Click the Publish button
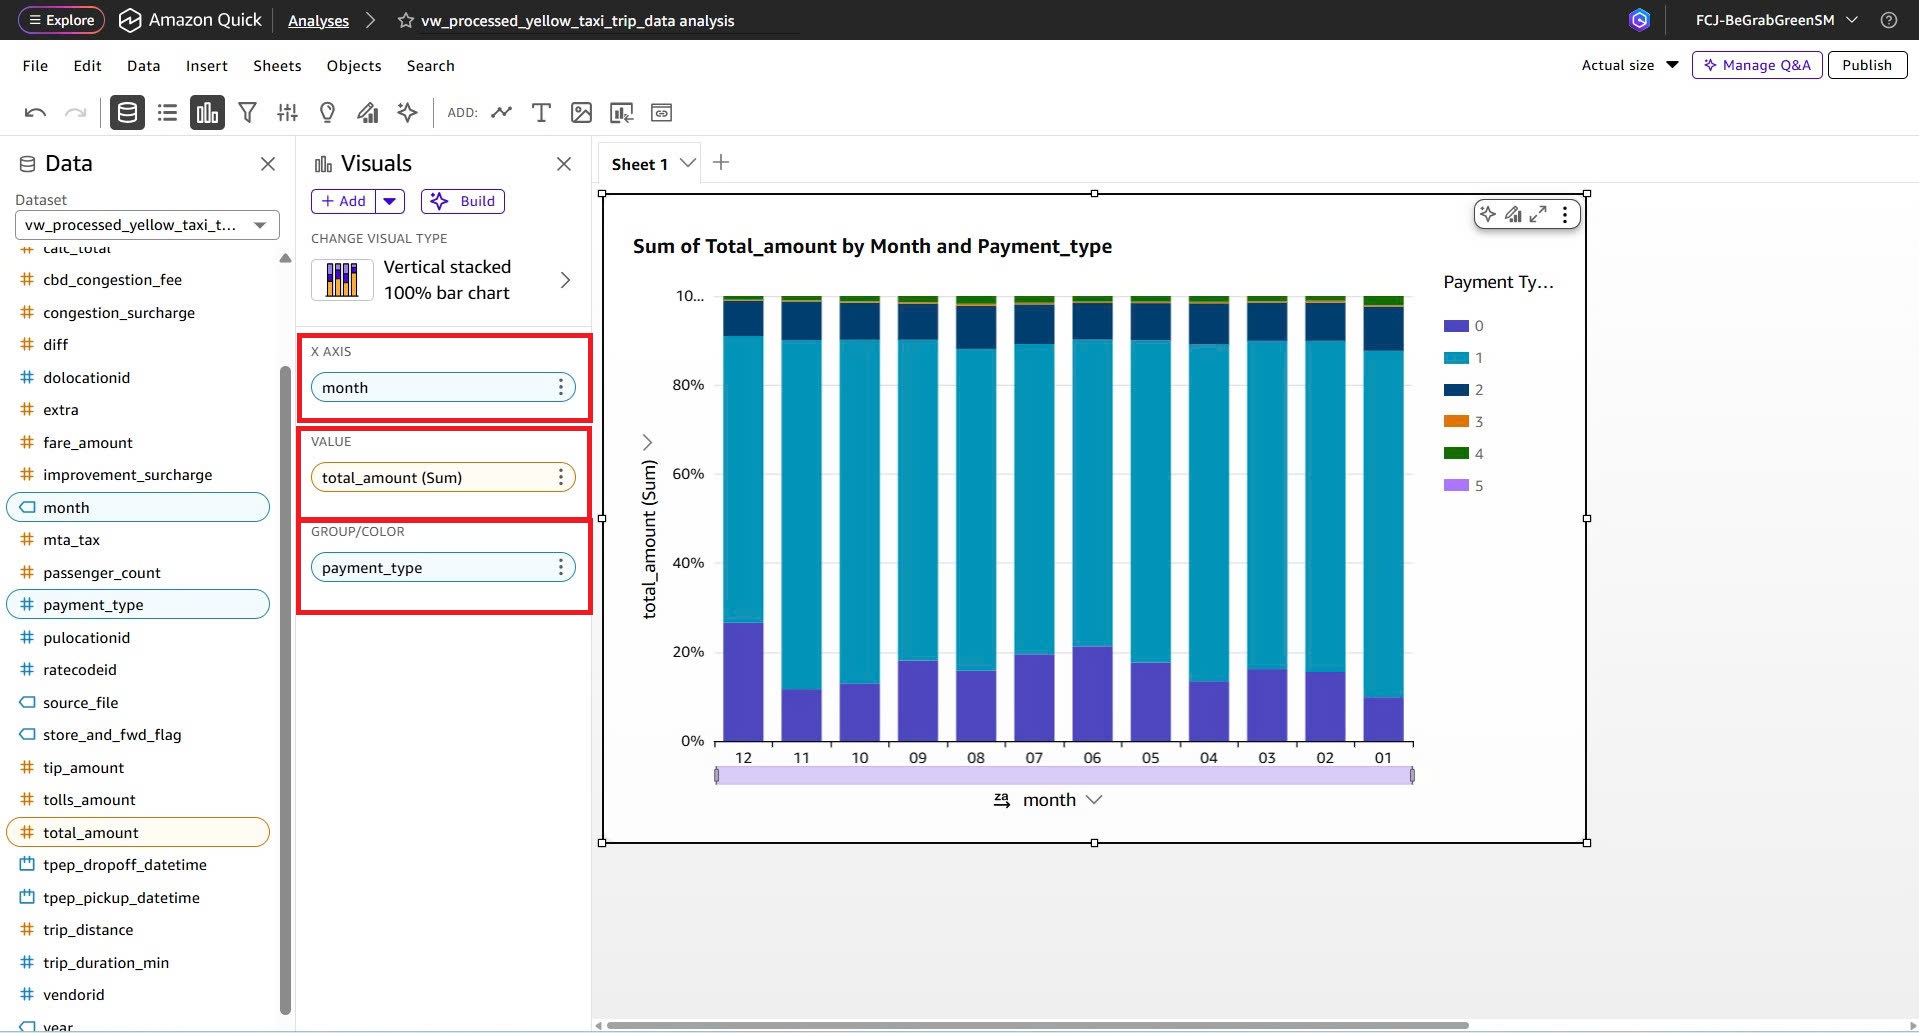Screen dimensions: 1919x1033 pos(1867,65)
